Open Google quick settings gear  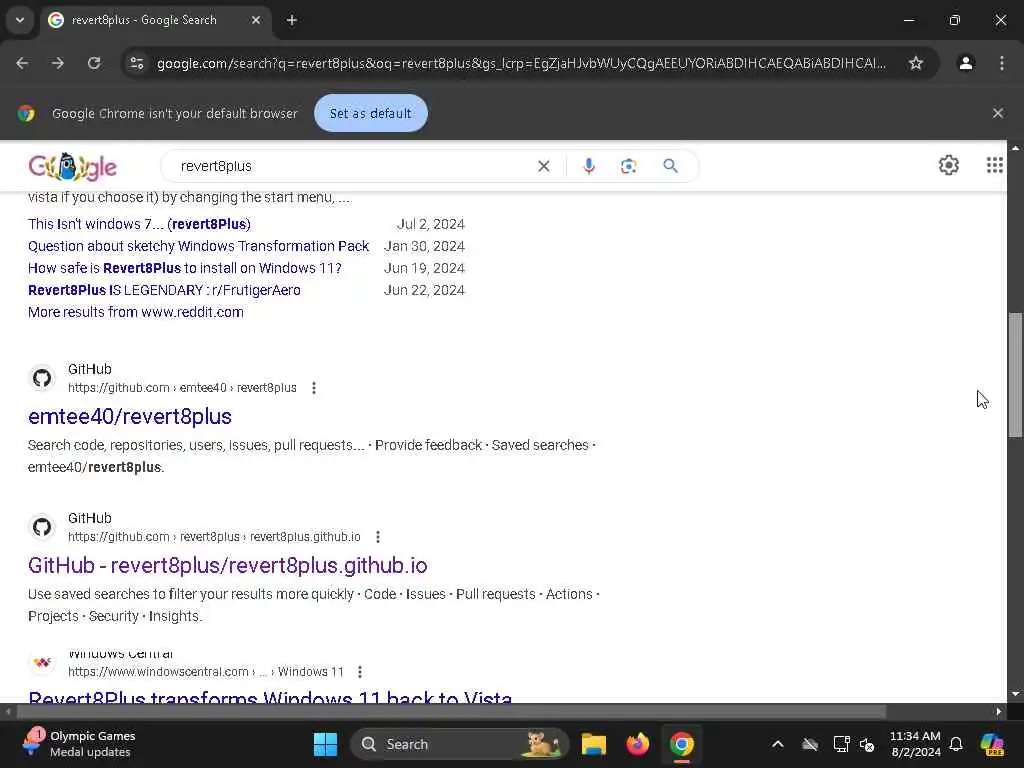(x=948, y=165)
